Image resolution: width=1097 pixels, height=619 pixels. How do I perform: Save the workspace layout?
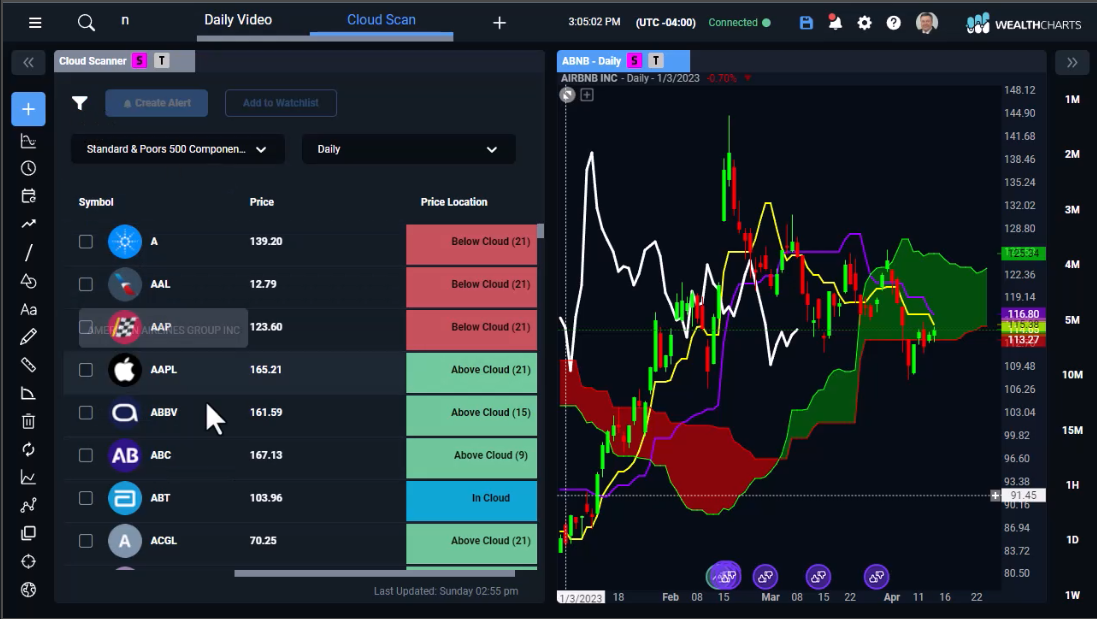(x=806, y=22)
